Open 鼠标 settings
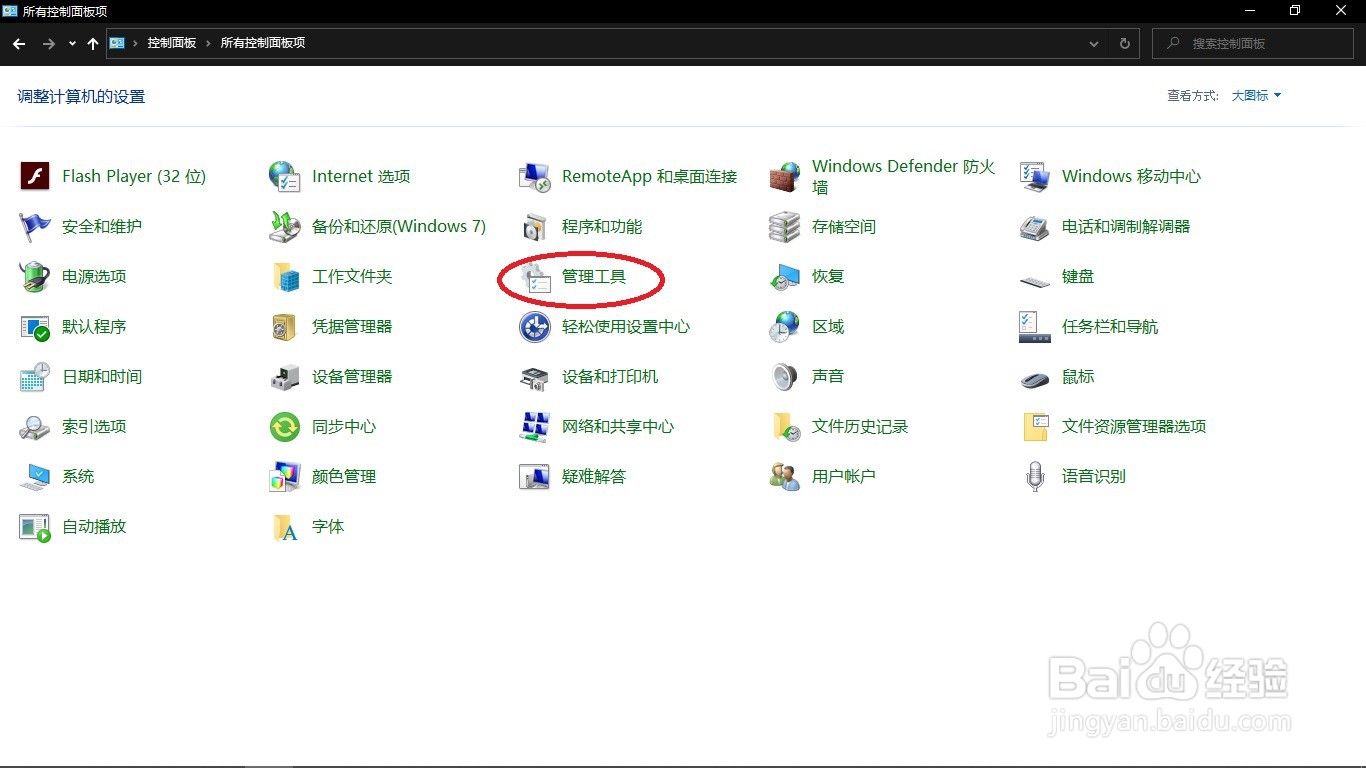 coord(1076,377)
